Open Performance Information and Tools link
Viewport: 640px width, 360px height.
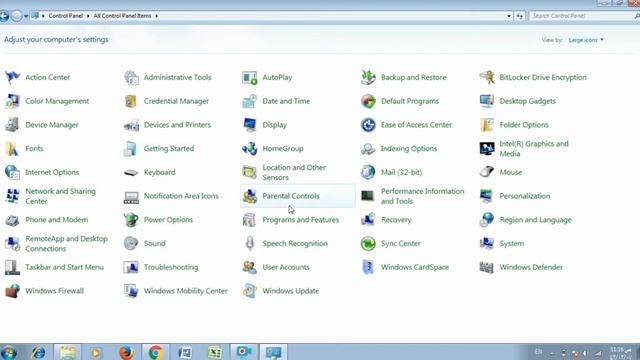[x=422, y=196]
